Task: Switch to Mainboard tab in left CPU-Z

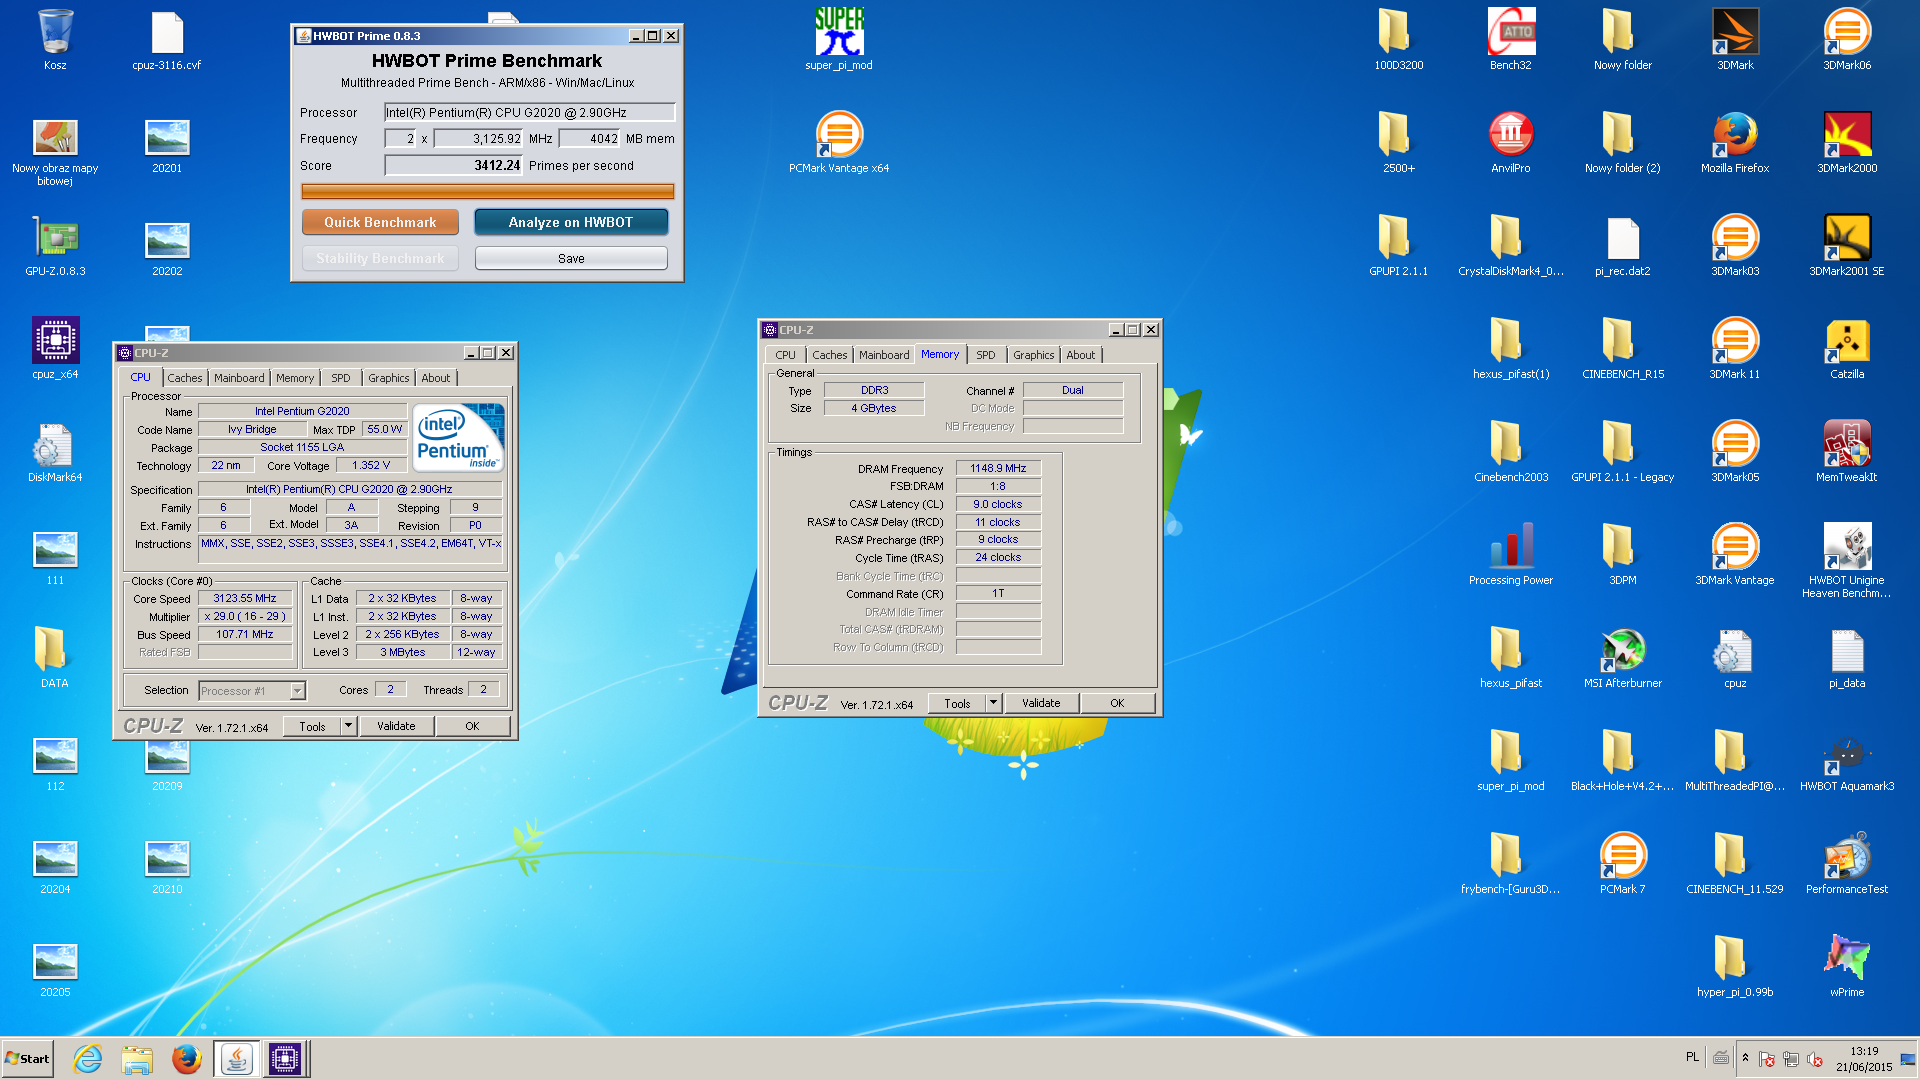Action: click(x=239, y=378)
